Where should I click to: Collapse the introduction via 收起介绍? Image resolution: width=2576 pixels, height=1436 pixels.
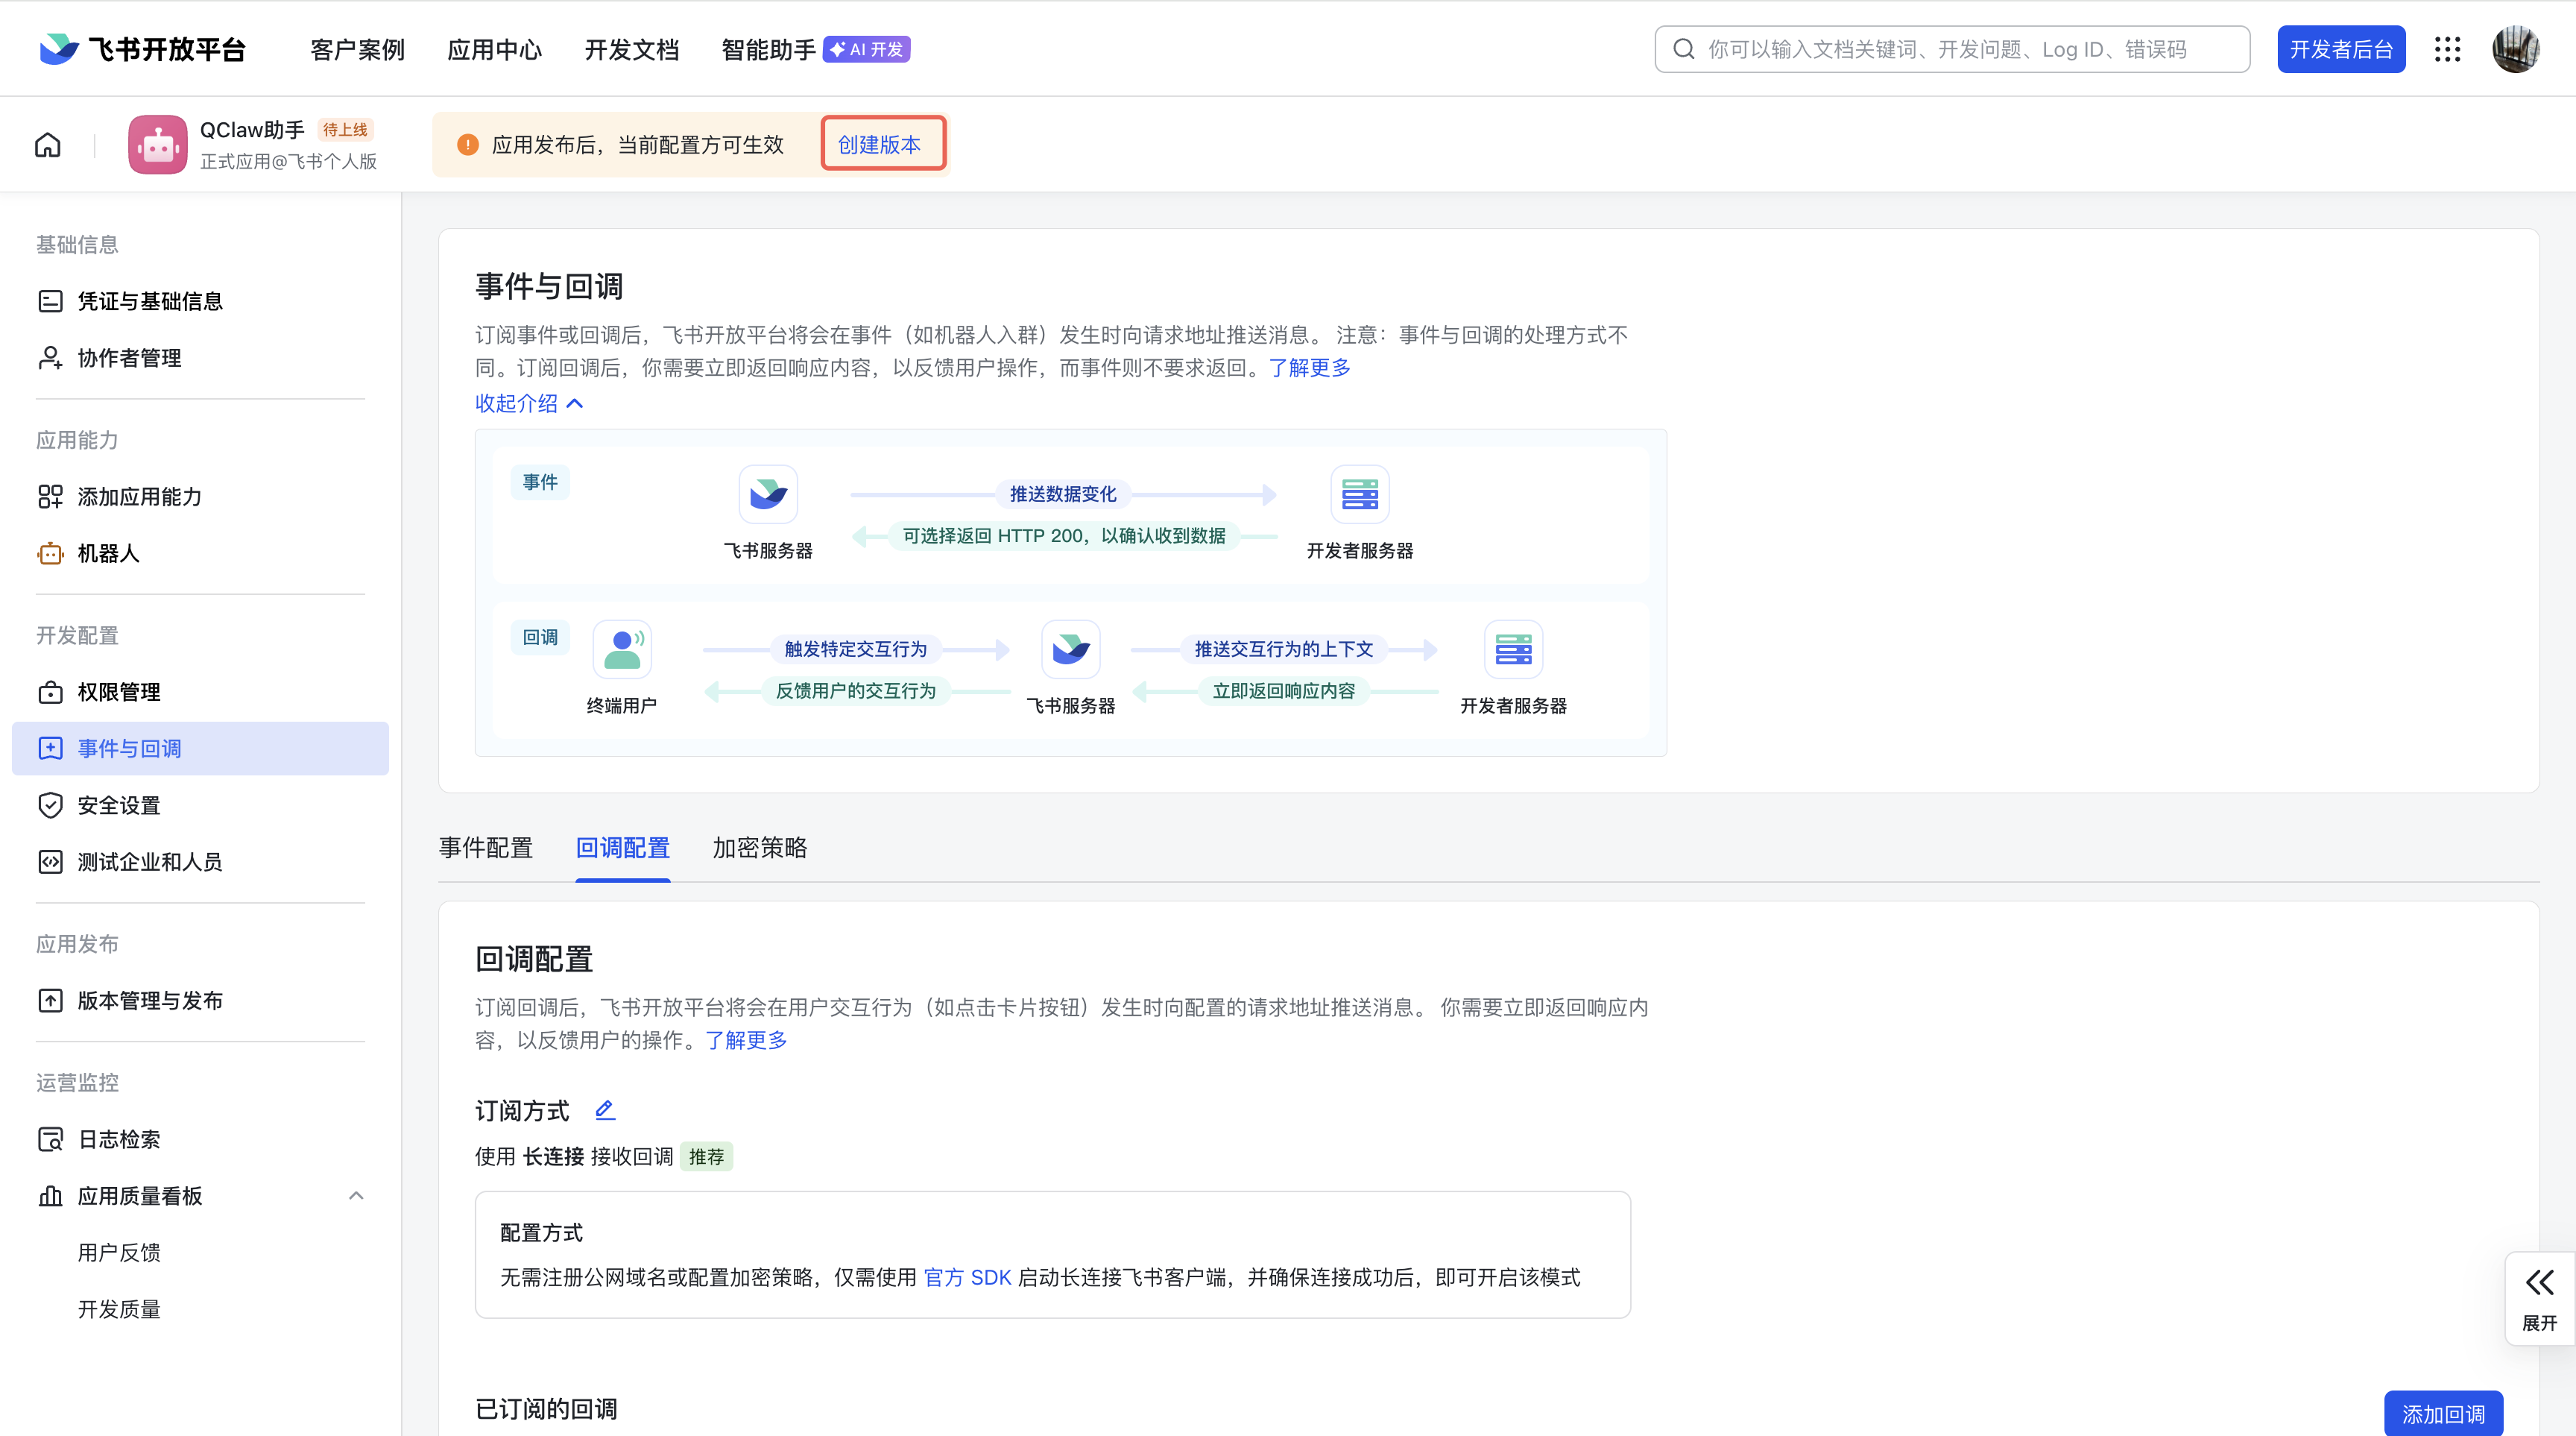[528, 403]
